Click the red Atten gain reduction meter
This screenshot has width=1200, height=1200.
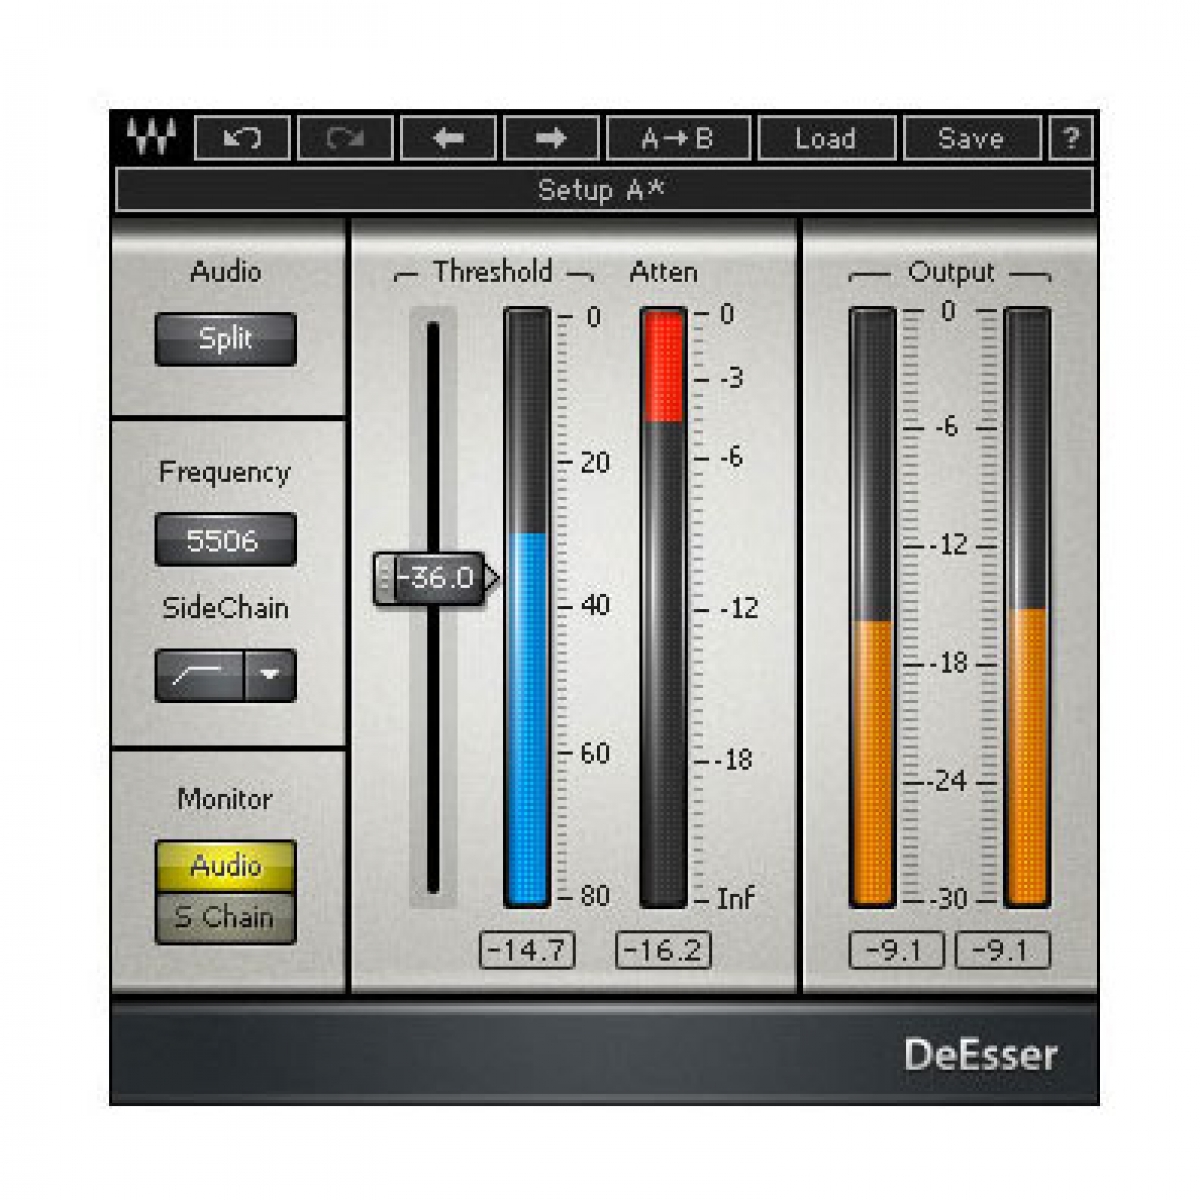pyautogui.click(x=663, y=607)
